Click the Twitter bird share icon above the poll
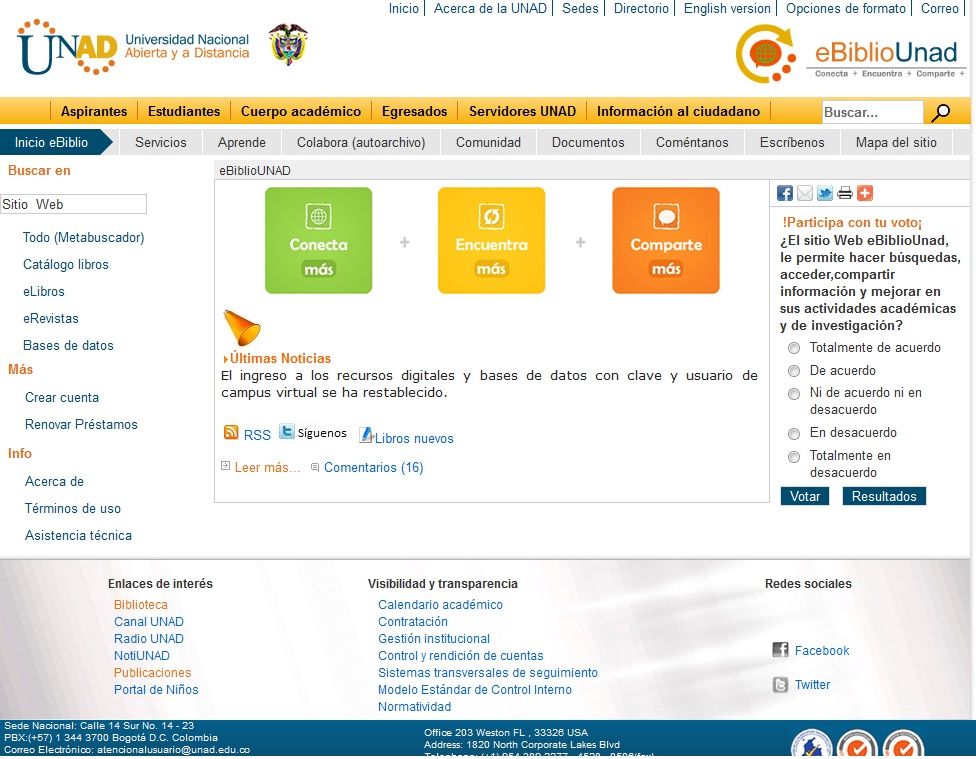This screenshot has height=759, width=976. [x=824, y=193]
